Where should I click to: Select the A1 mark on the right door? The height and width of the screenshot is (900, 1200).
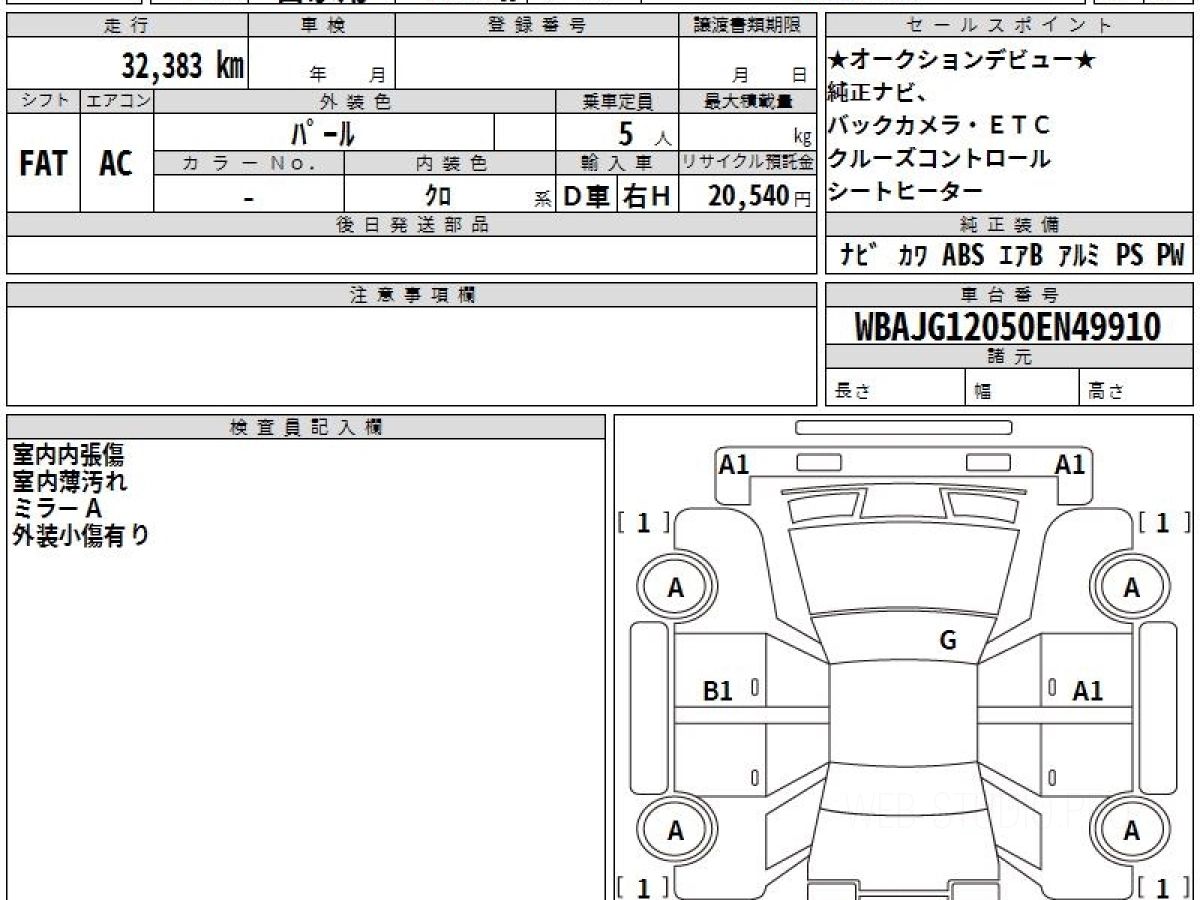[1088, 690]
